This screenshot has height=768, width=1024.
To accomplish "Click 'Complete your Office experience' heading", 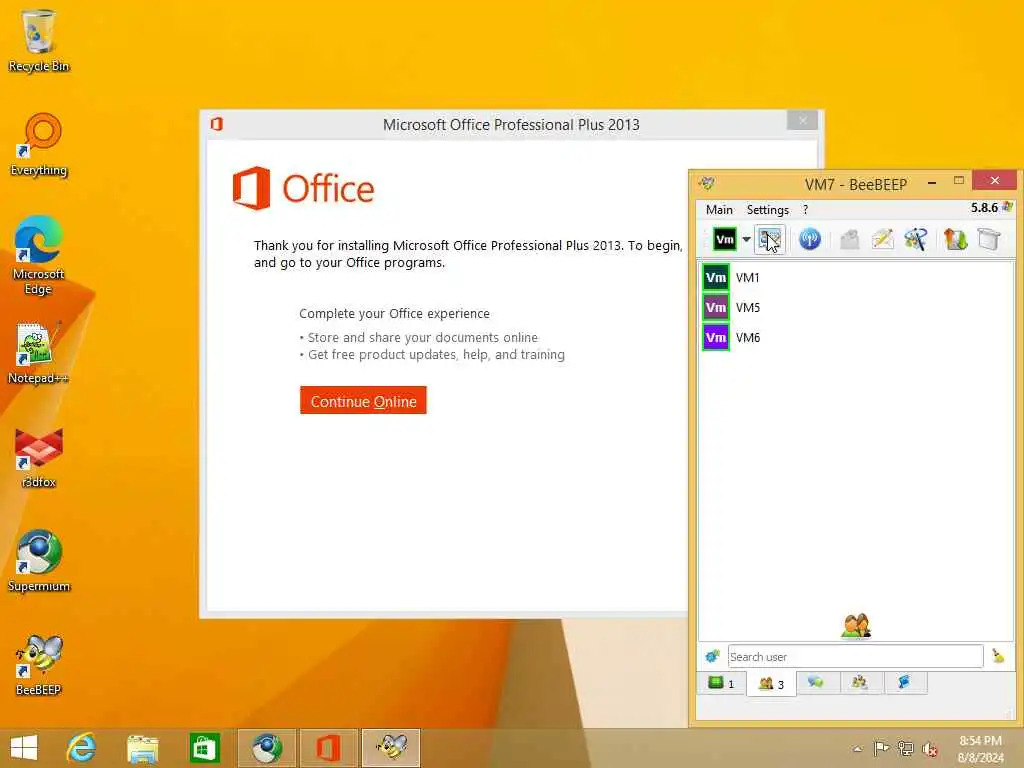I will point(394,313).
